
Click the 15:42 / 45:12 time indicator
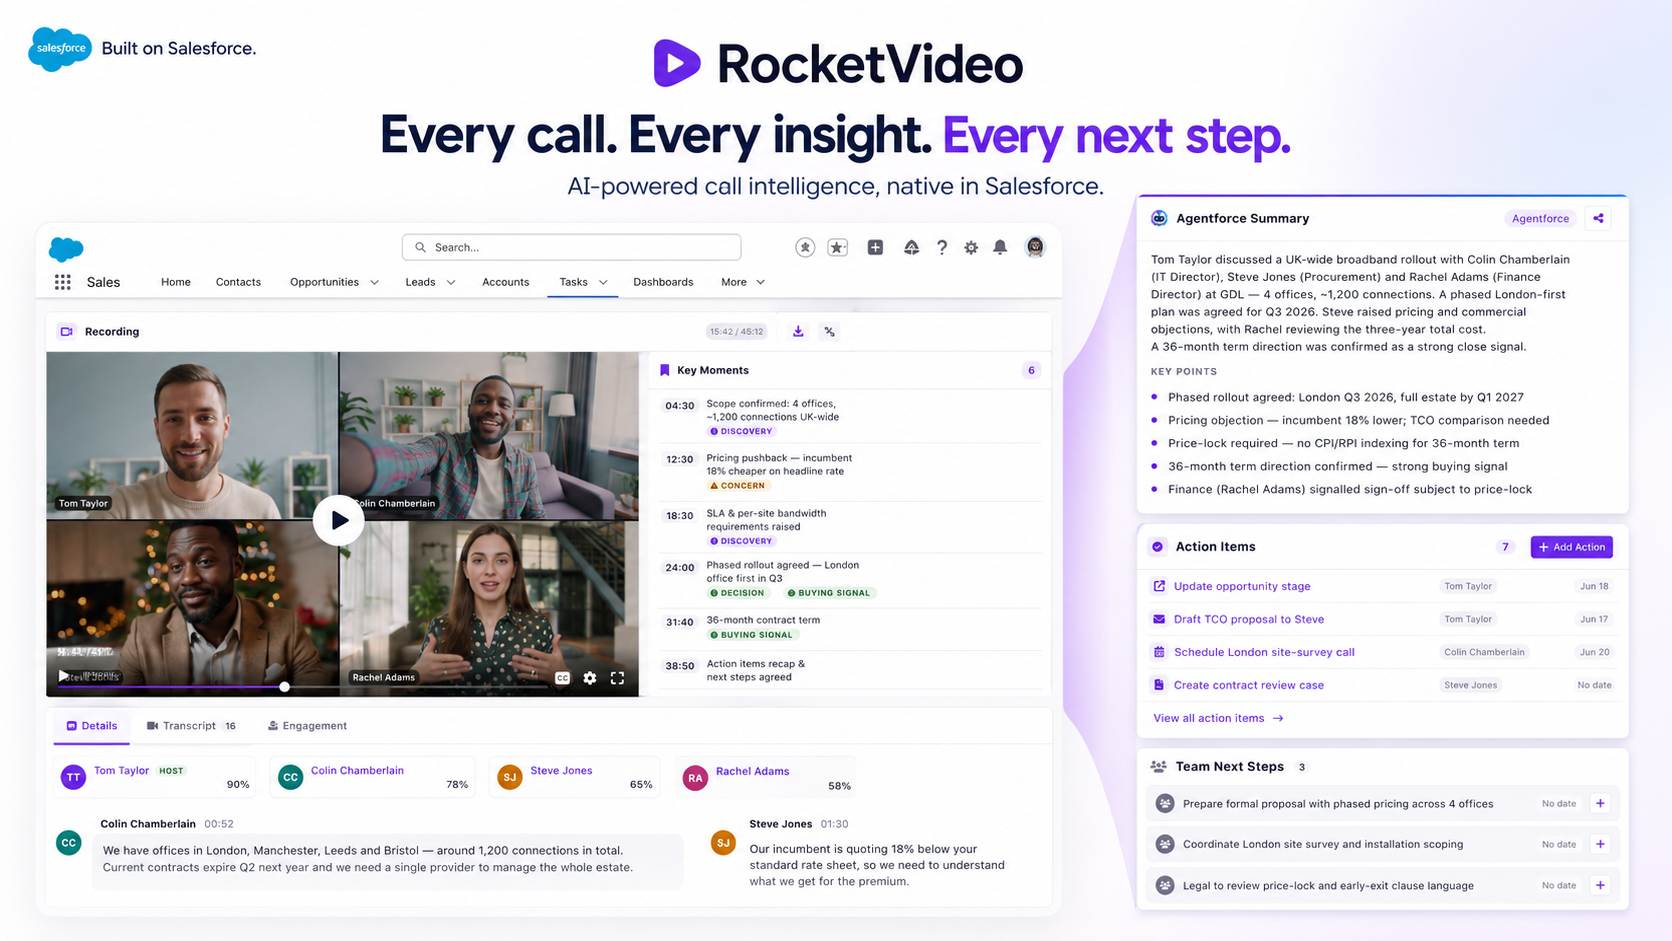737,331
